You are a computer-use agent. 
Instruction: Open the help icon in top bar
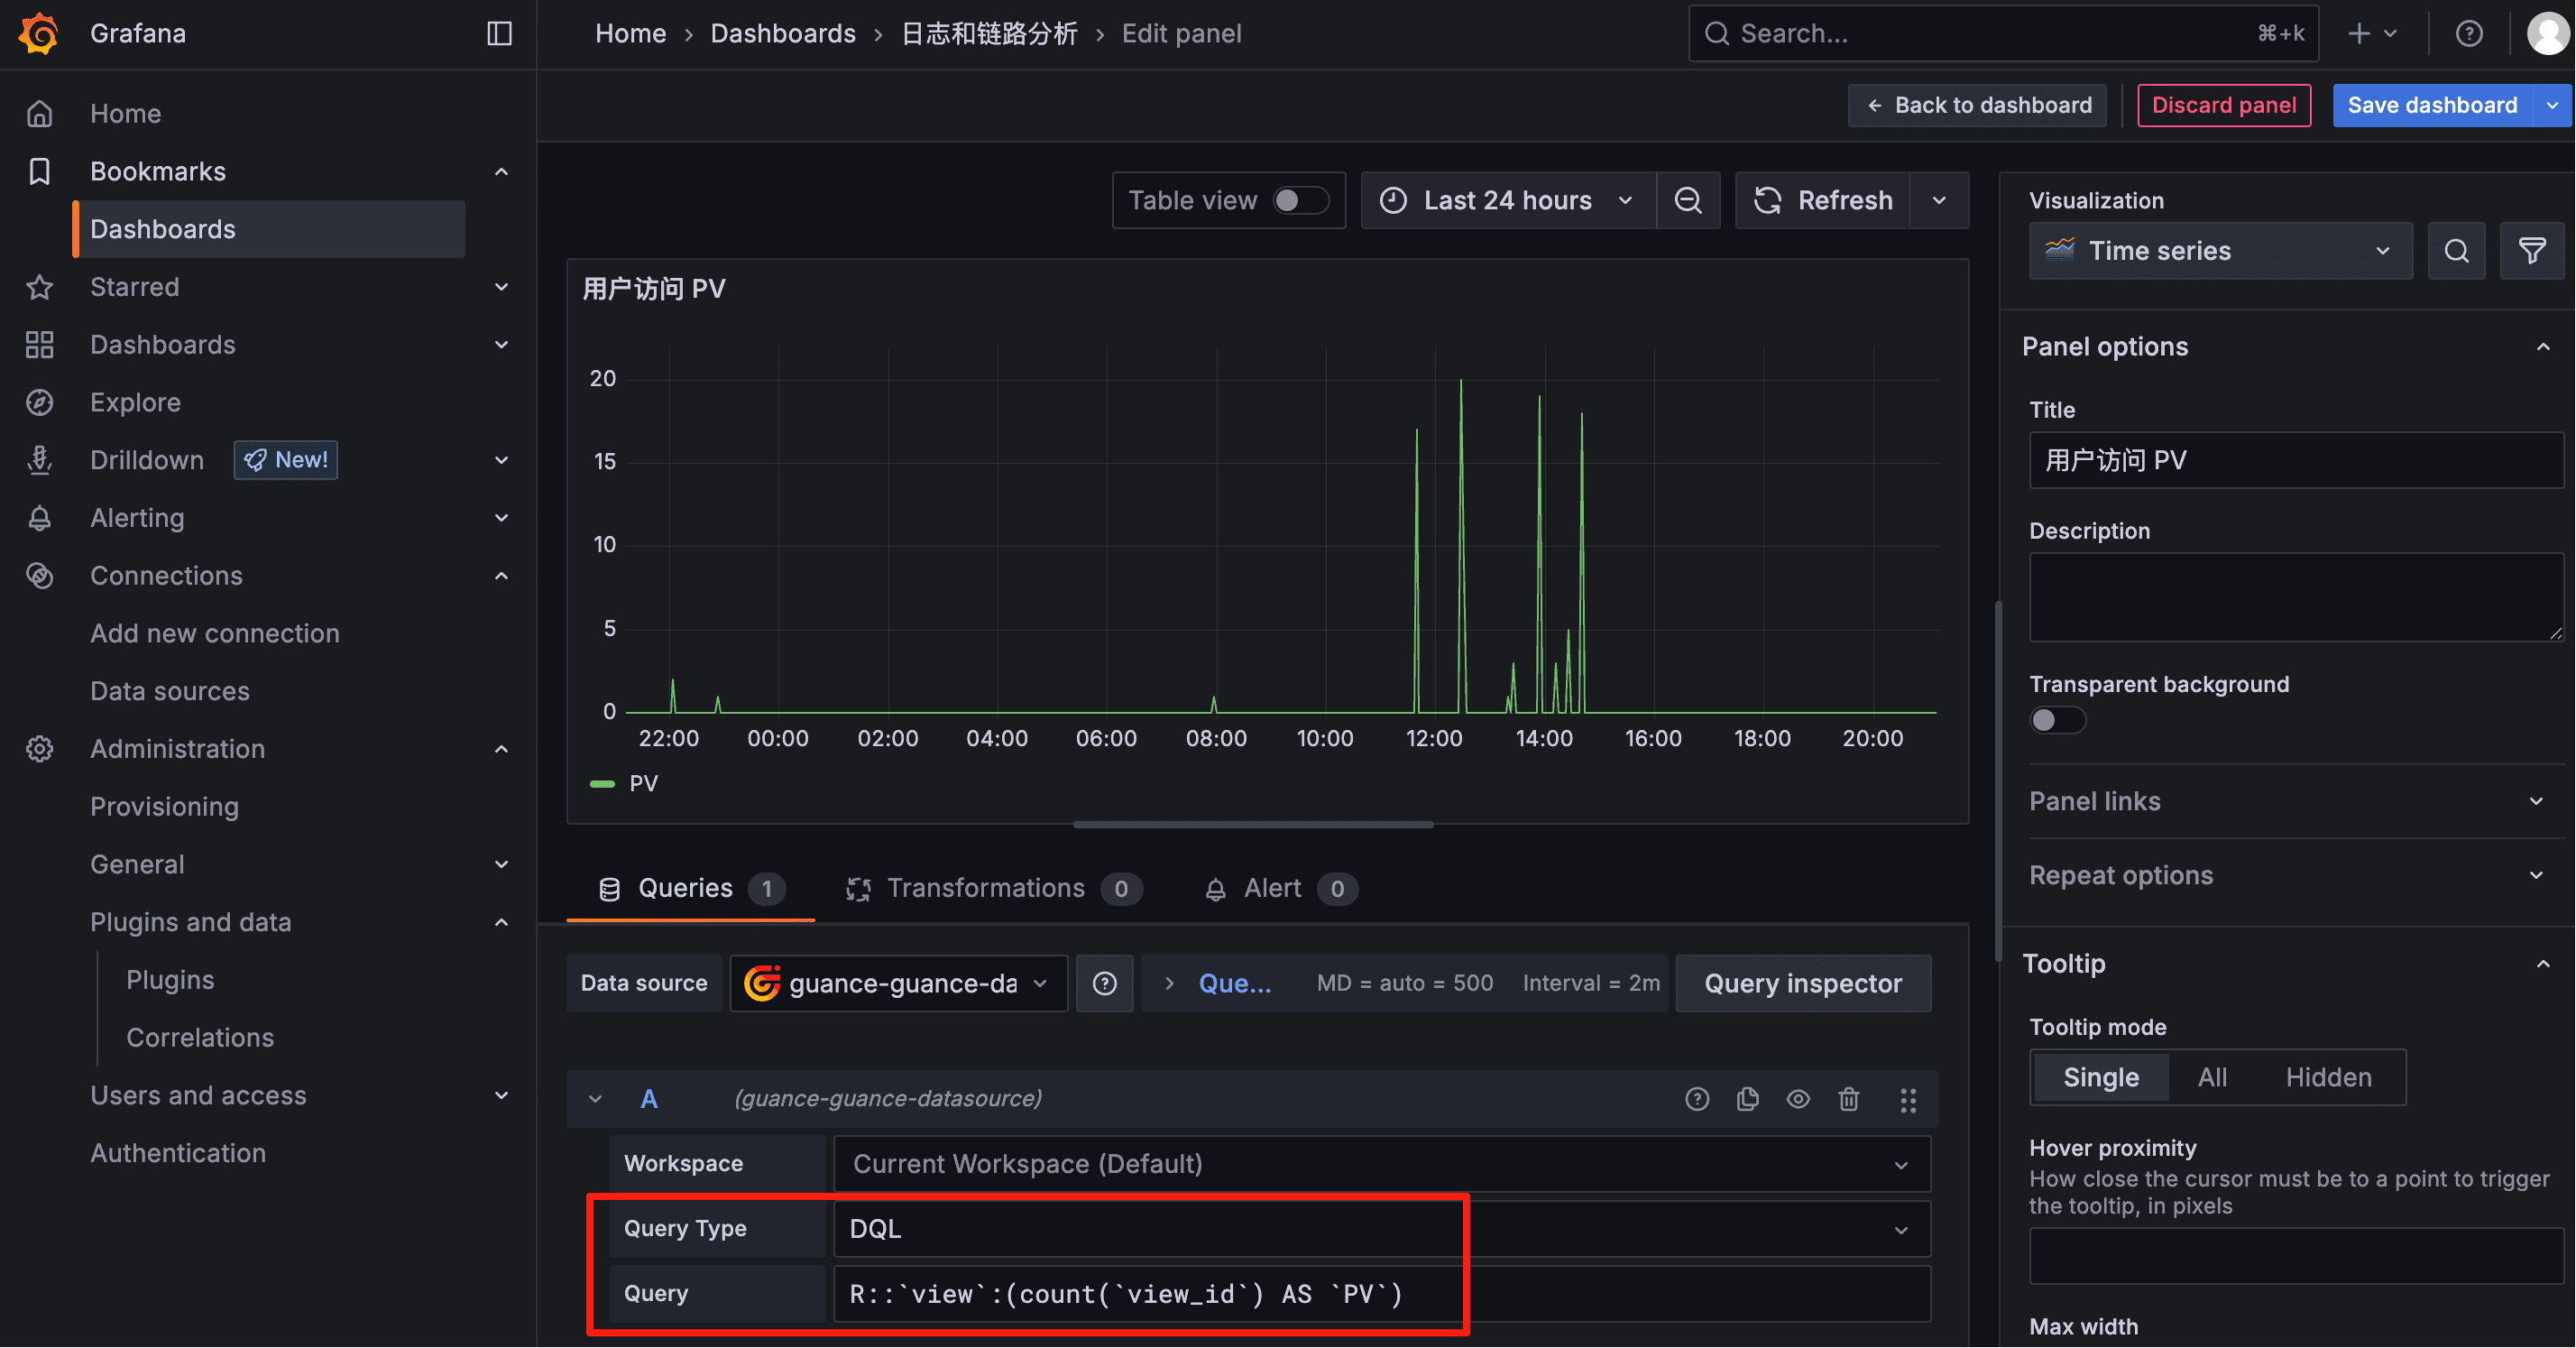pos(2468,33)
